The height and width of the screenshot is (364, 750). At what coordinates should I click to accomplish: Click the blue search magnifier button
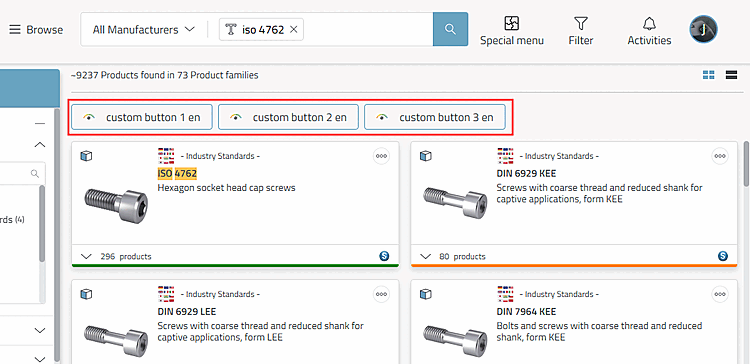450,29
